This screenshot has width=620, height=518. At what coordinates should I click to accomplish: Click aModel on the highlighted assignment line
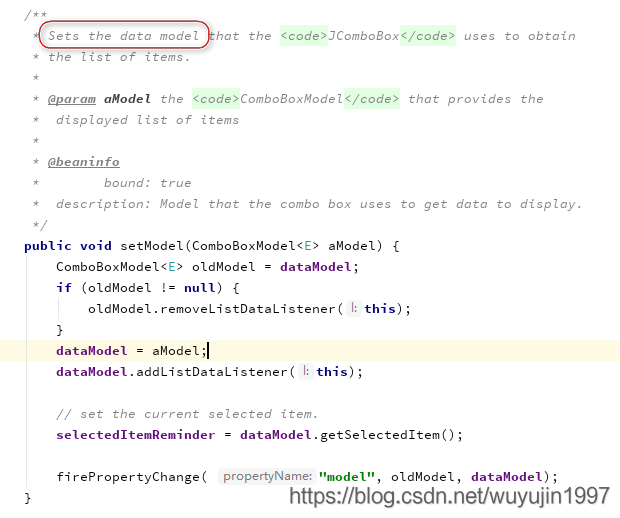point(176,351)
